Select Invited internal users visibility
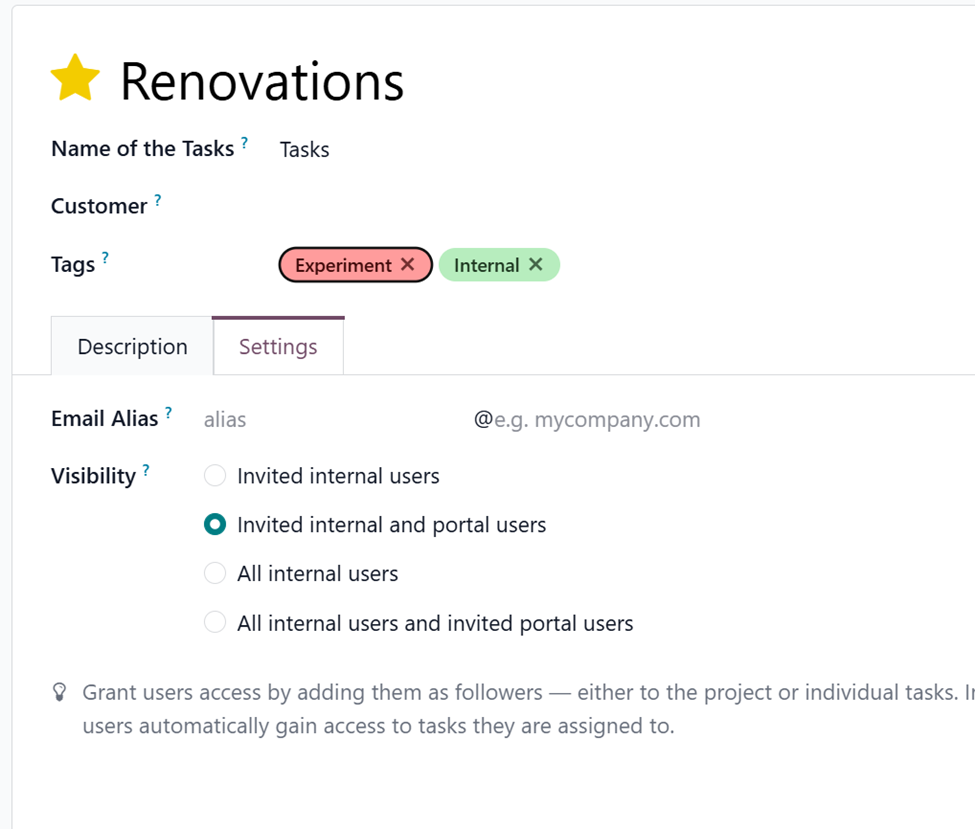 pos(215,476)
